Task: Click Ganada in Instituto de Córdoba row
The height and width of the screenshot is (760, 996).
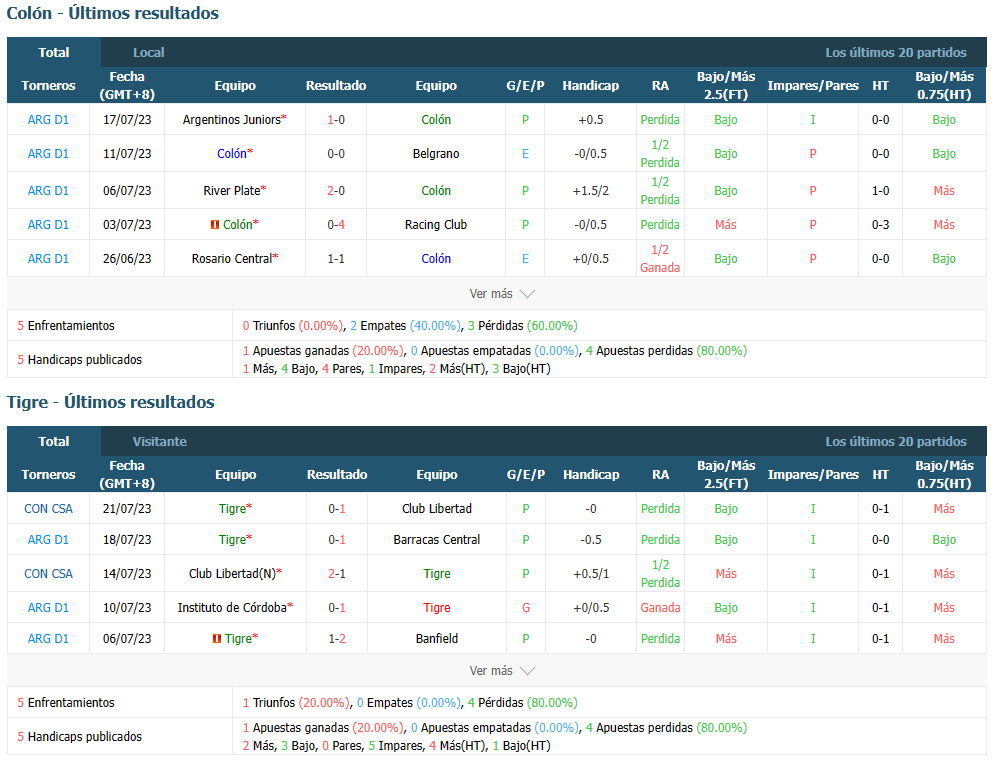Action: pyautogui.click(x=660, y=607)
